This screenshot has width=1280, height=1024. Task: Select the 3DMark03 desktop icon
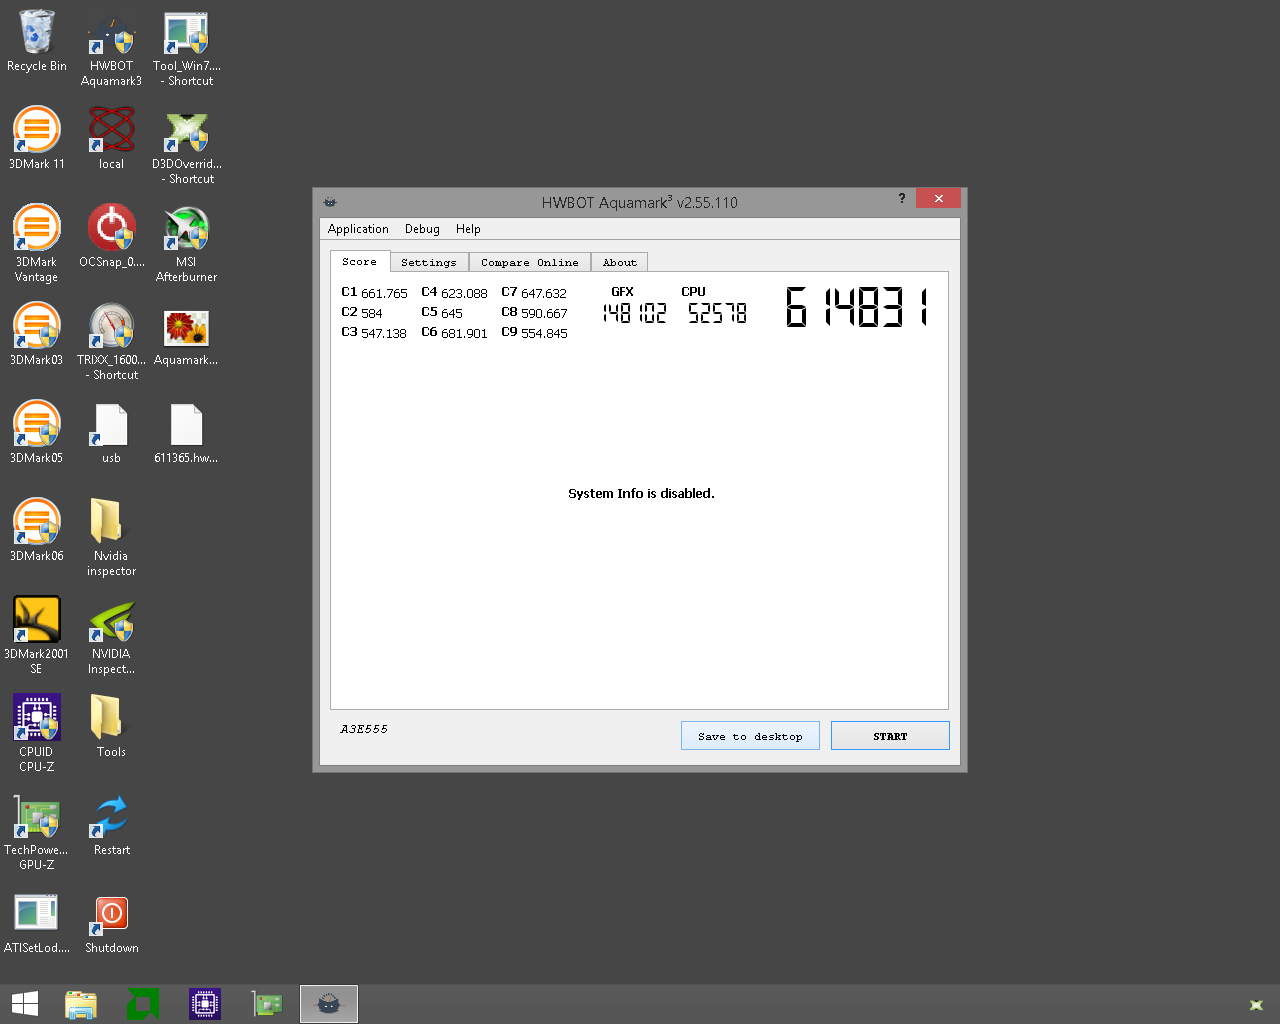(x=37, y=334)
